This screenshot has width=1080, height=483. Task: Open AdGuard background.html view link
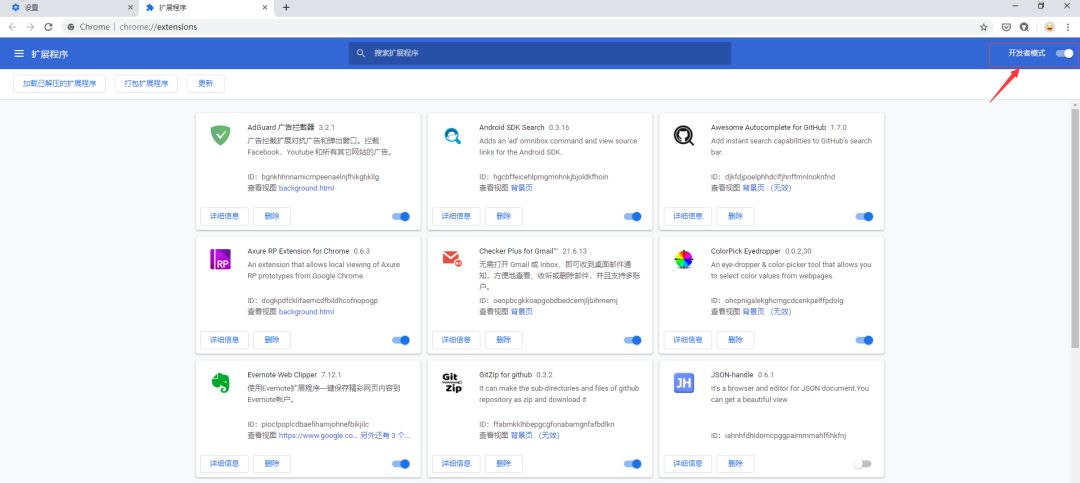click(307, 187)
